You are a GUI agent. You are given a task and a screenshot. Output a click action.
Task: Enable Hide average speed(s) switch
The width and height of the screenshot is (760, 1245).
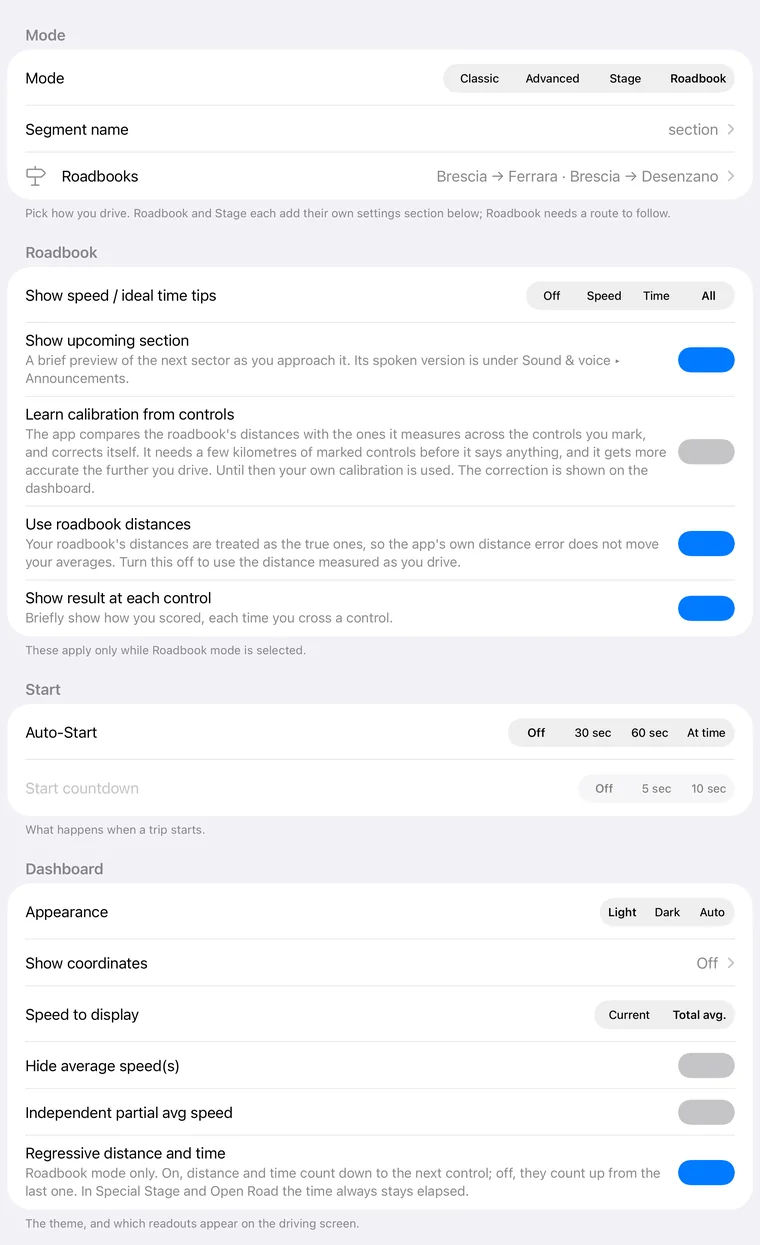tap(706, 1066)
